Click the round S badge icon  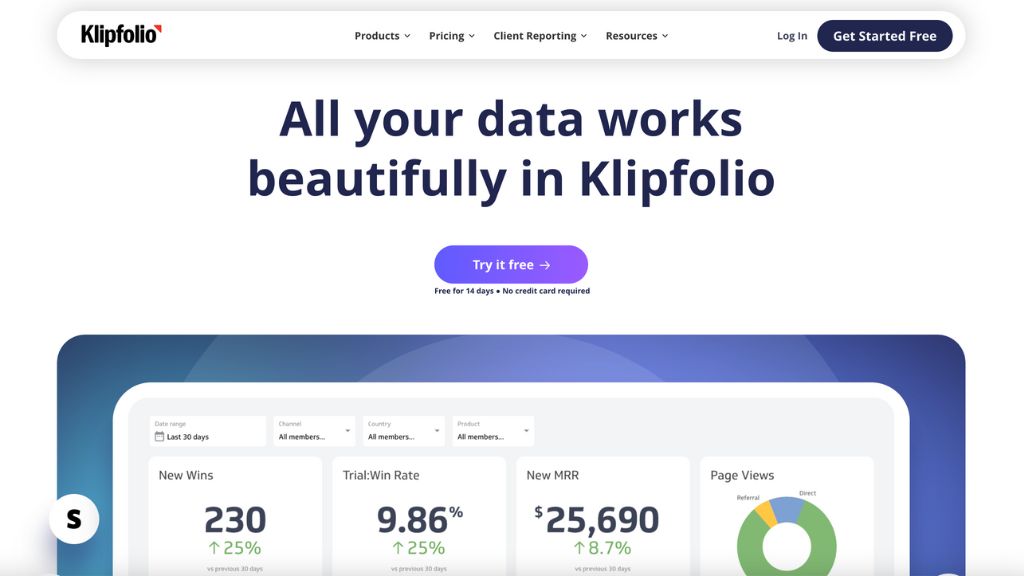click(74, 519)
